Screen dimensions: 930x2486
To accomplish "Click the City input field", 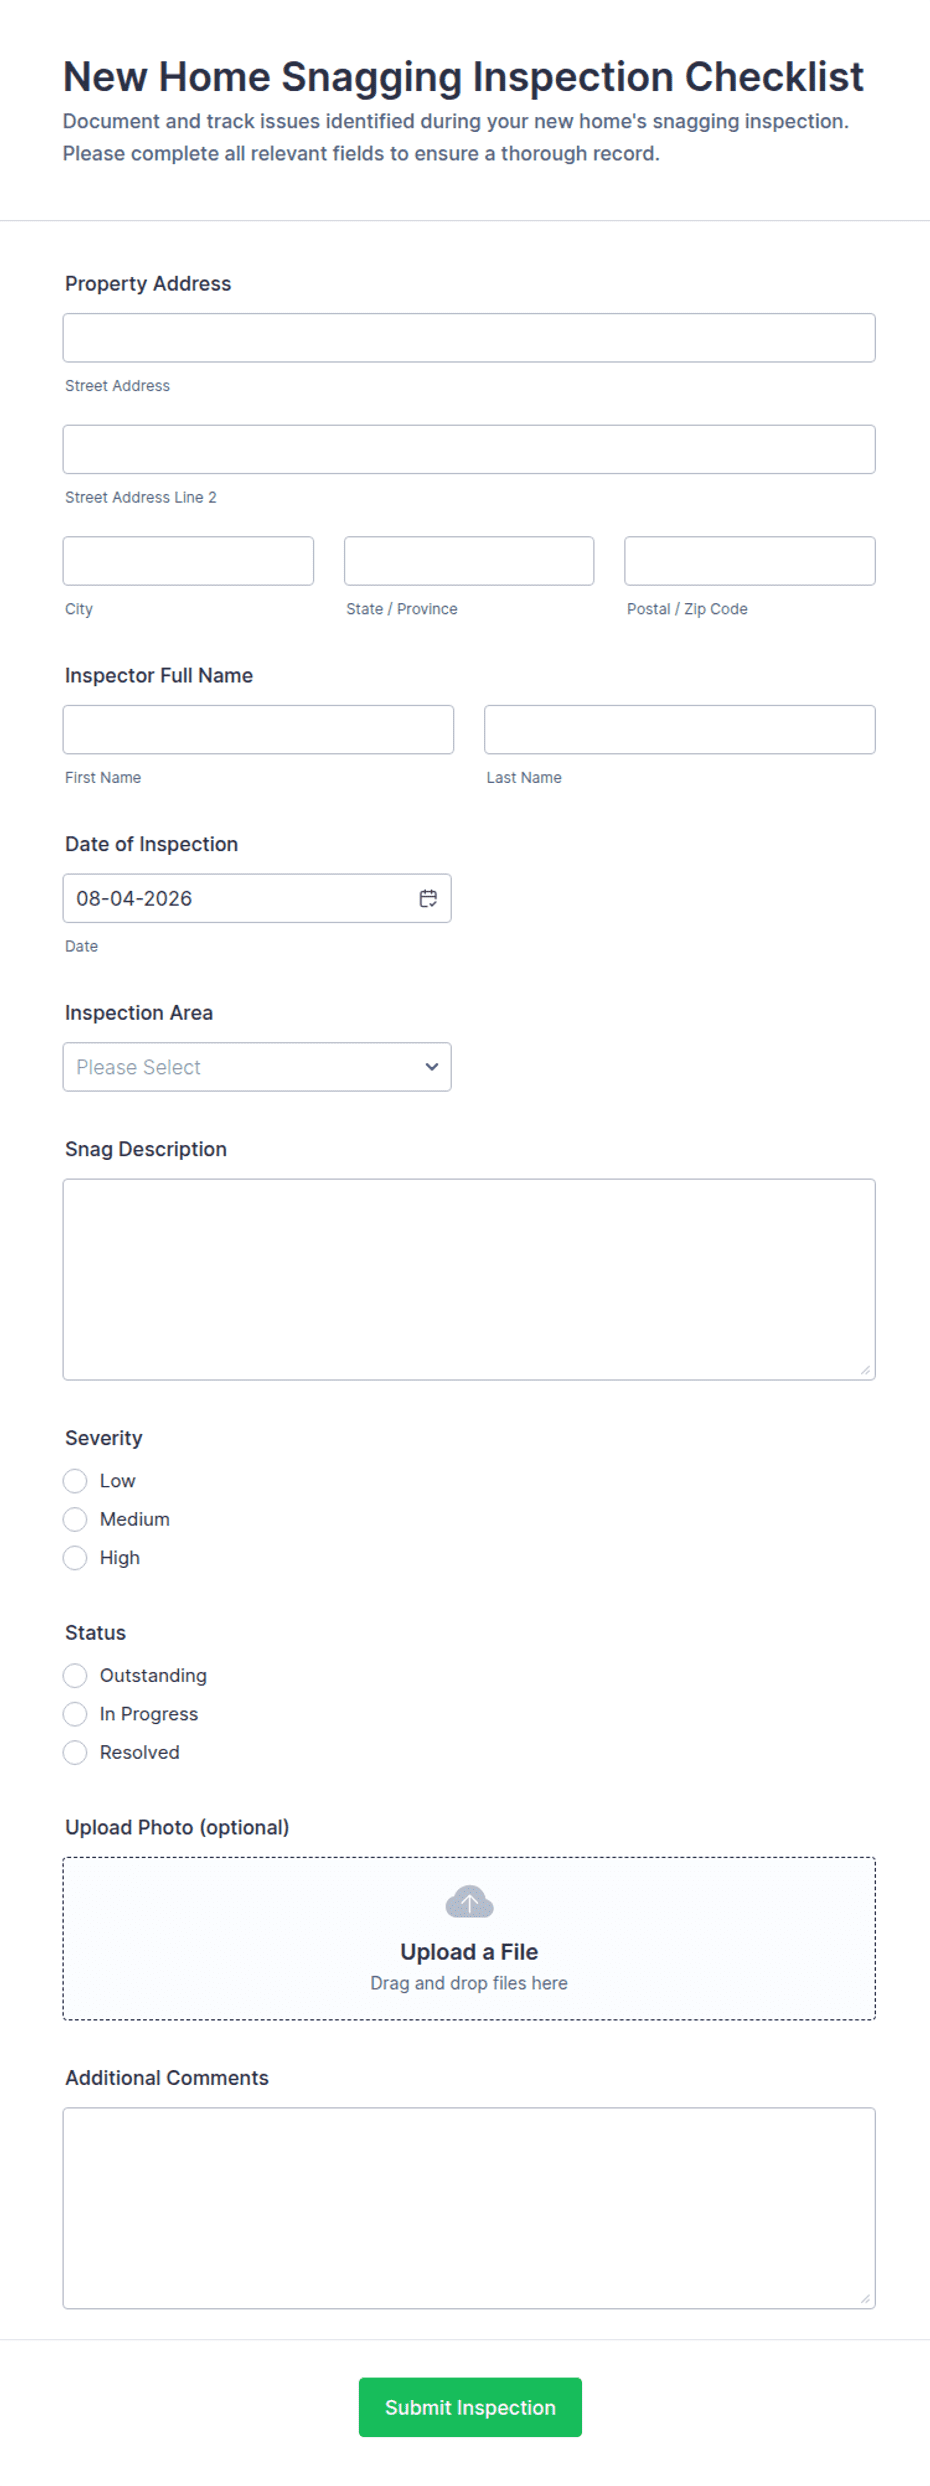I will [188, 561].
